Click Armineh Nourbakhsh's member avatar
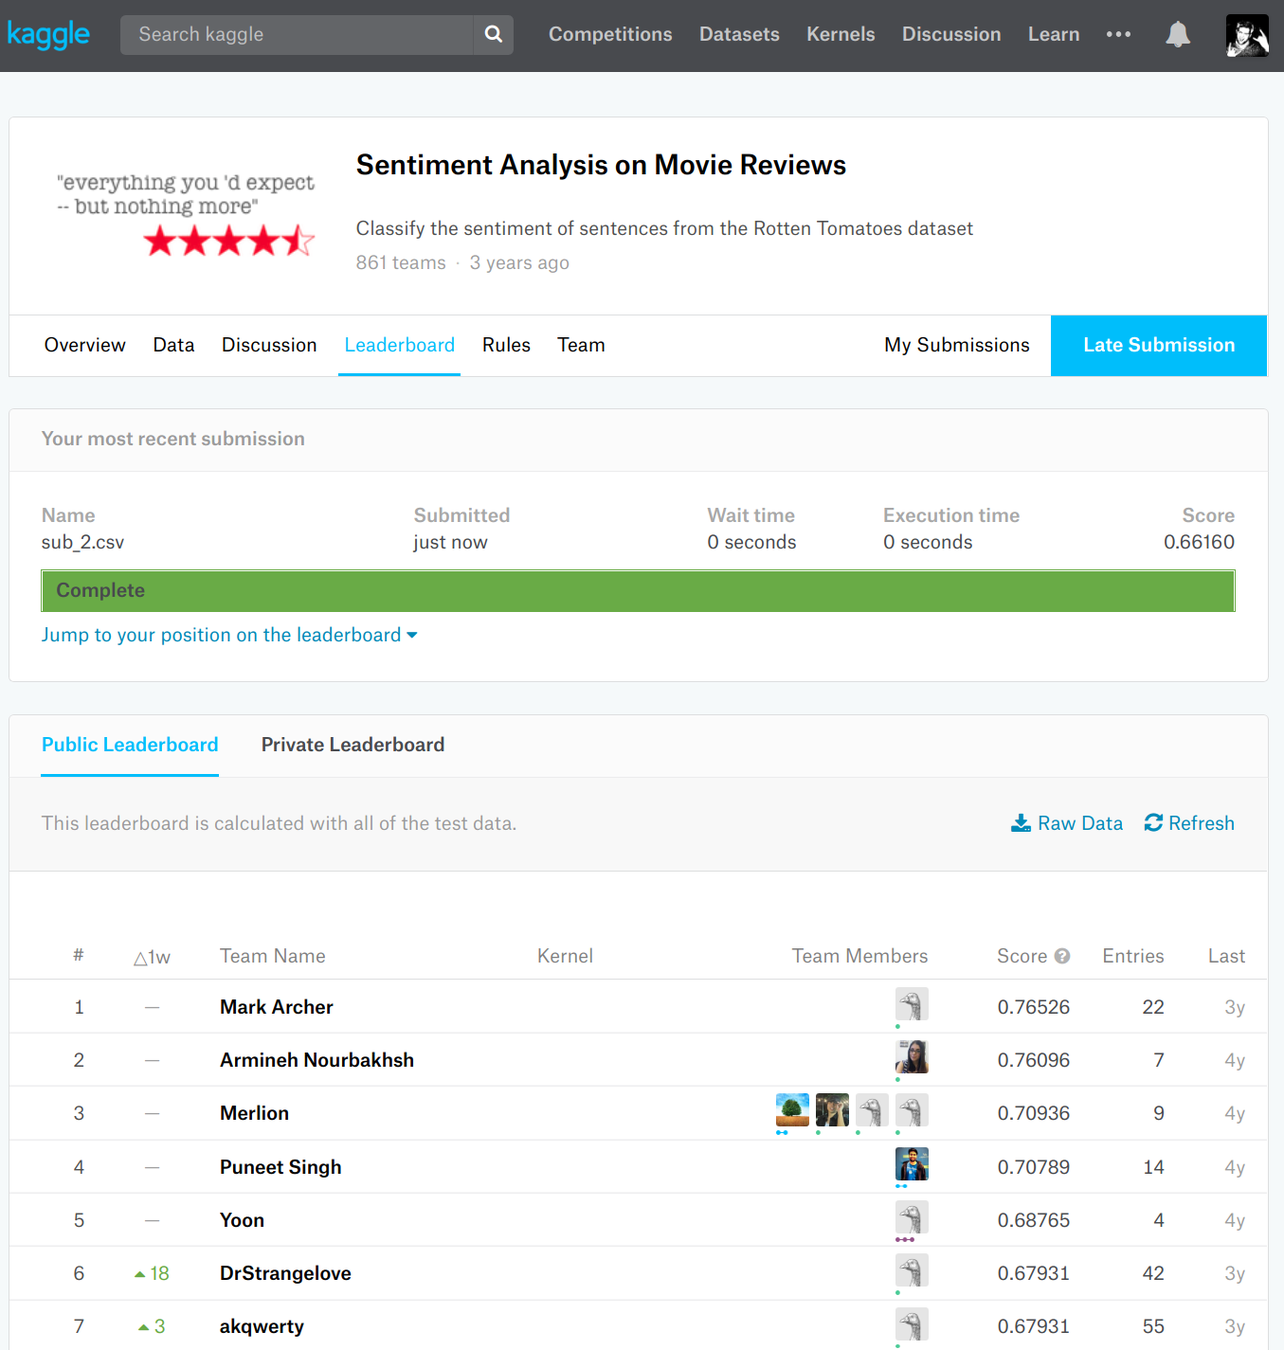The image size is (1284, 1350). (911, 1057)
